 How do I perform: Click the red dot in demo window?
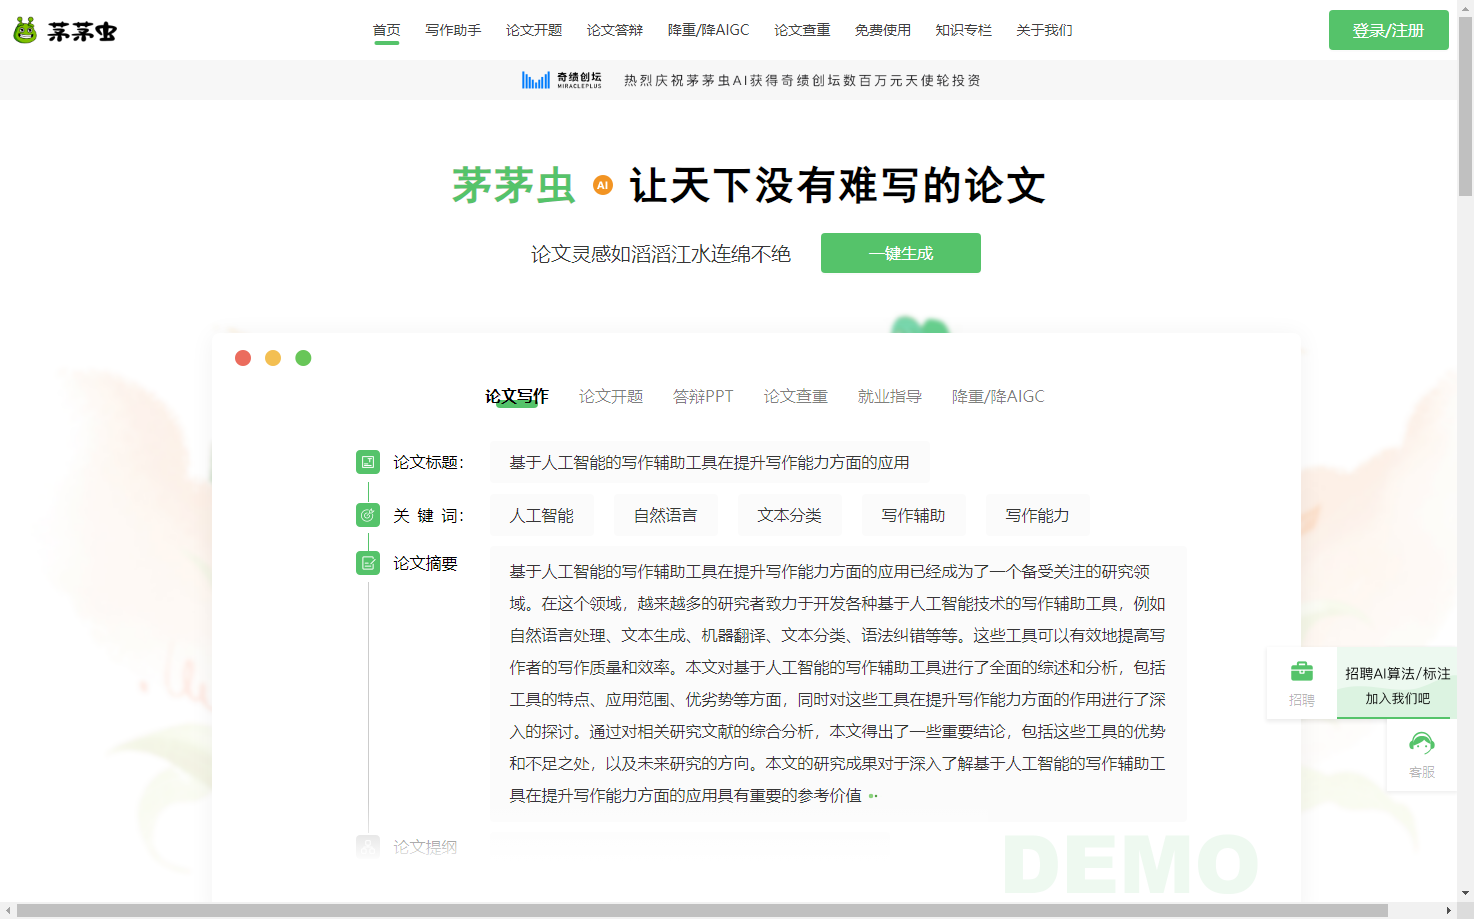click(x=243, y=358)
